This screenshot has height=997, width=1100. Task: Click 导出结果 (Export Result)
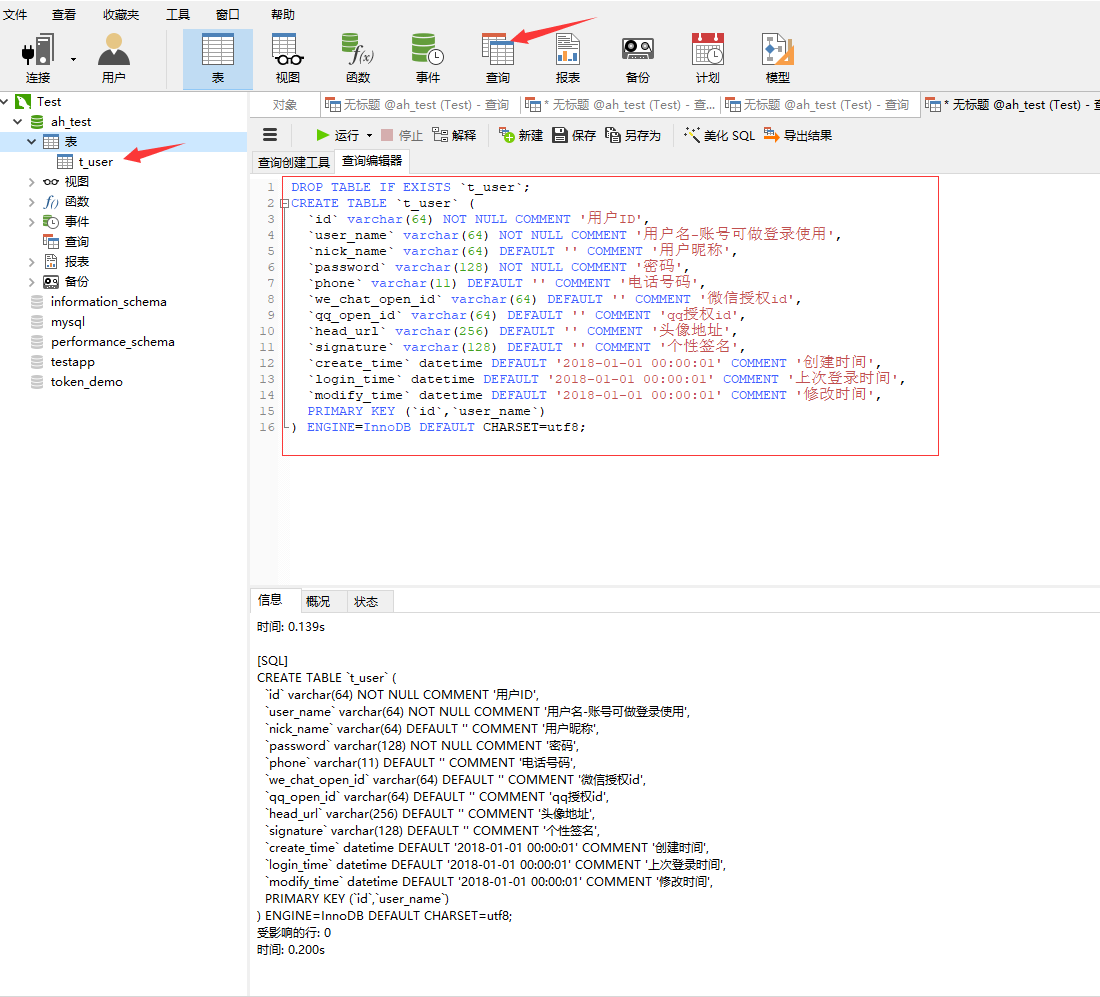798,135
